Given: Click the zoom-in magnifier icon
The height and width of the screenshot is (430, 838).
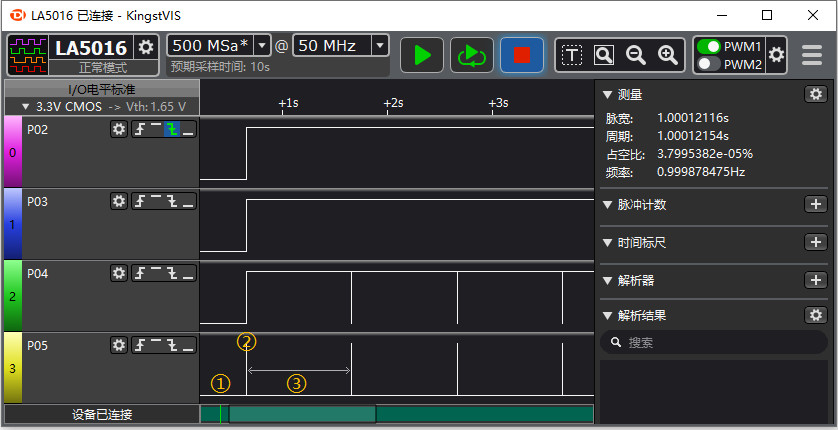Looking at the screenshot, I should pyautogui.click(x=668, y=55).
